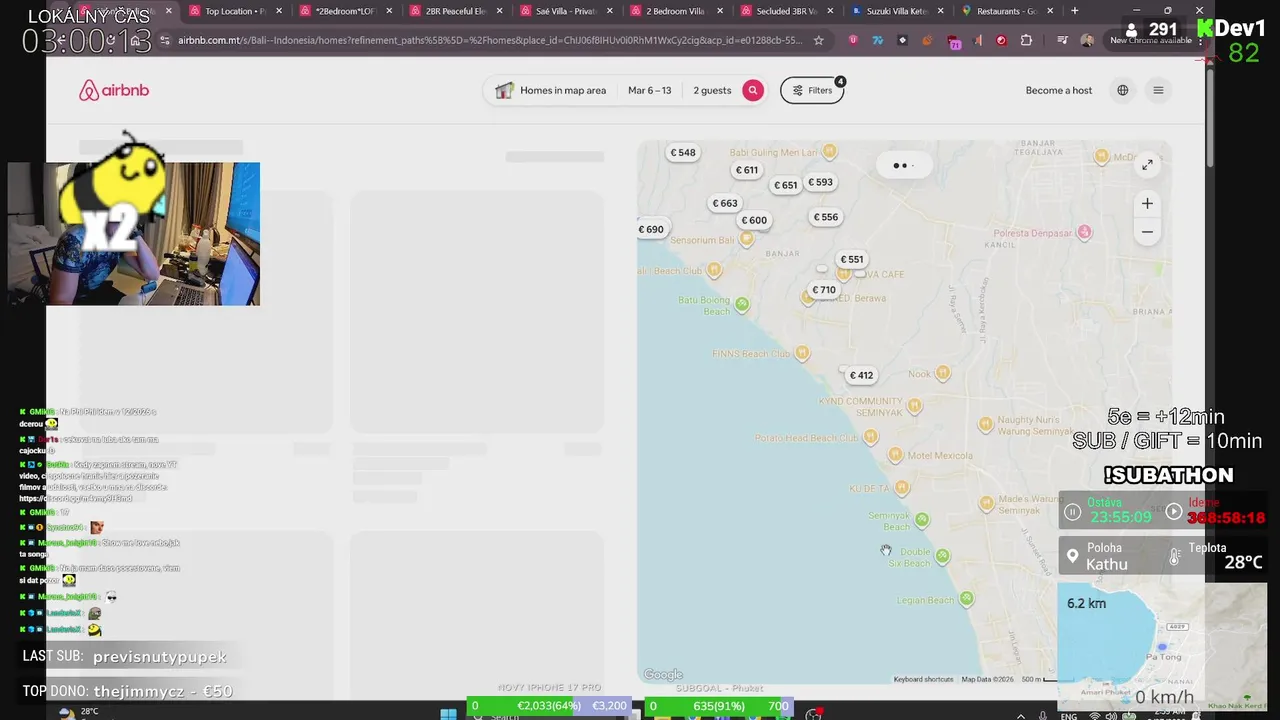This screenshot has height=720, width=1280.
Task: Select the € 551 price marker
Action: (852, 259)
